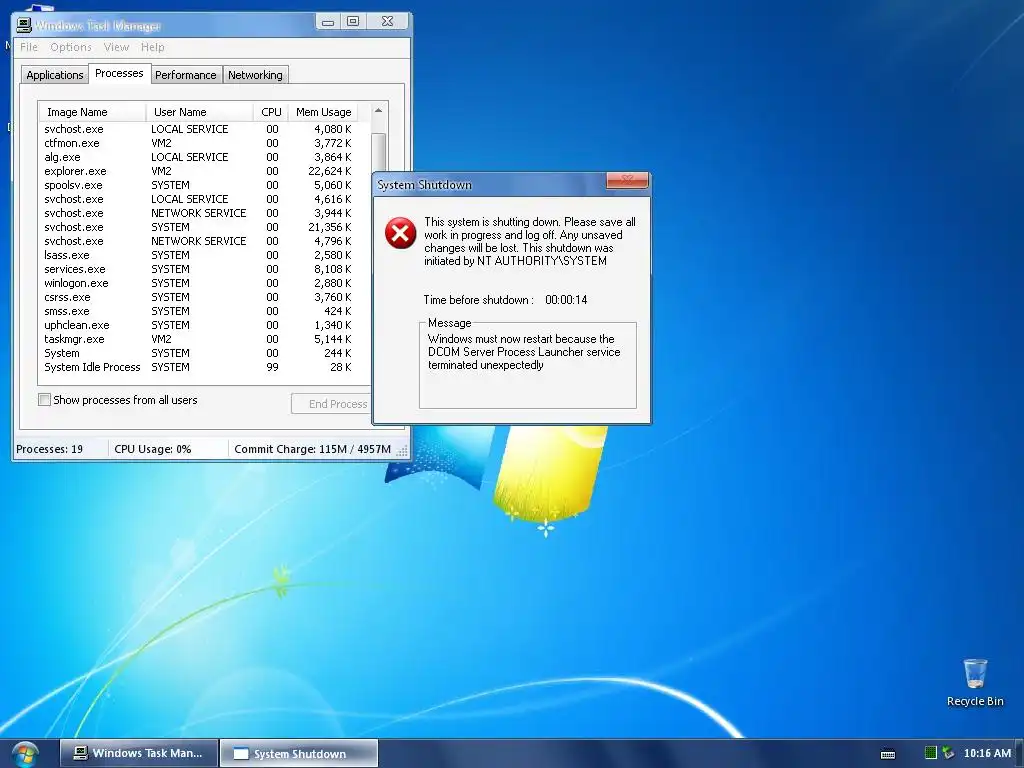Select the smss.exe process row
This screenshot has width=1024, height=768.
(x=198, y=311)
